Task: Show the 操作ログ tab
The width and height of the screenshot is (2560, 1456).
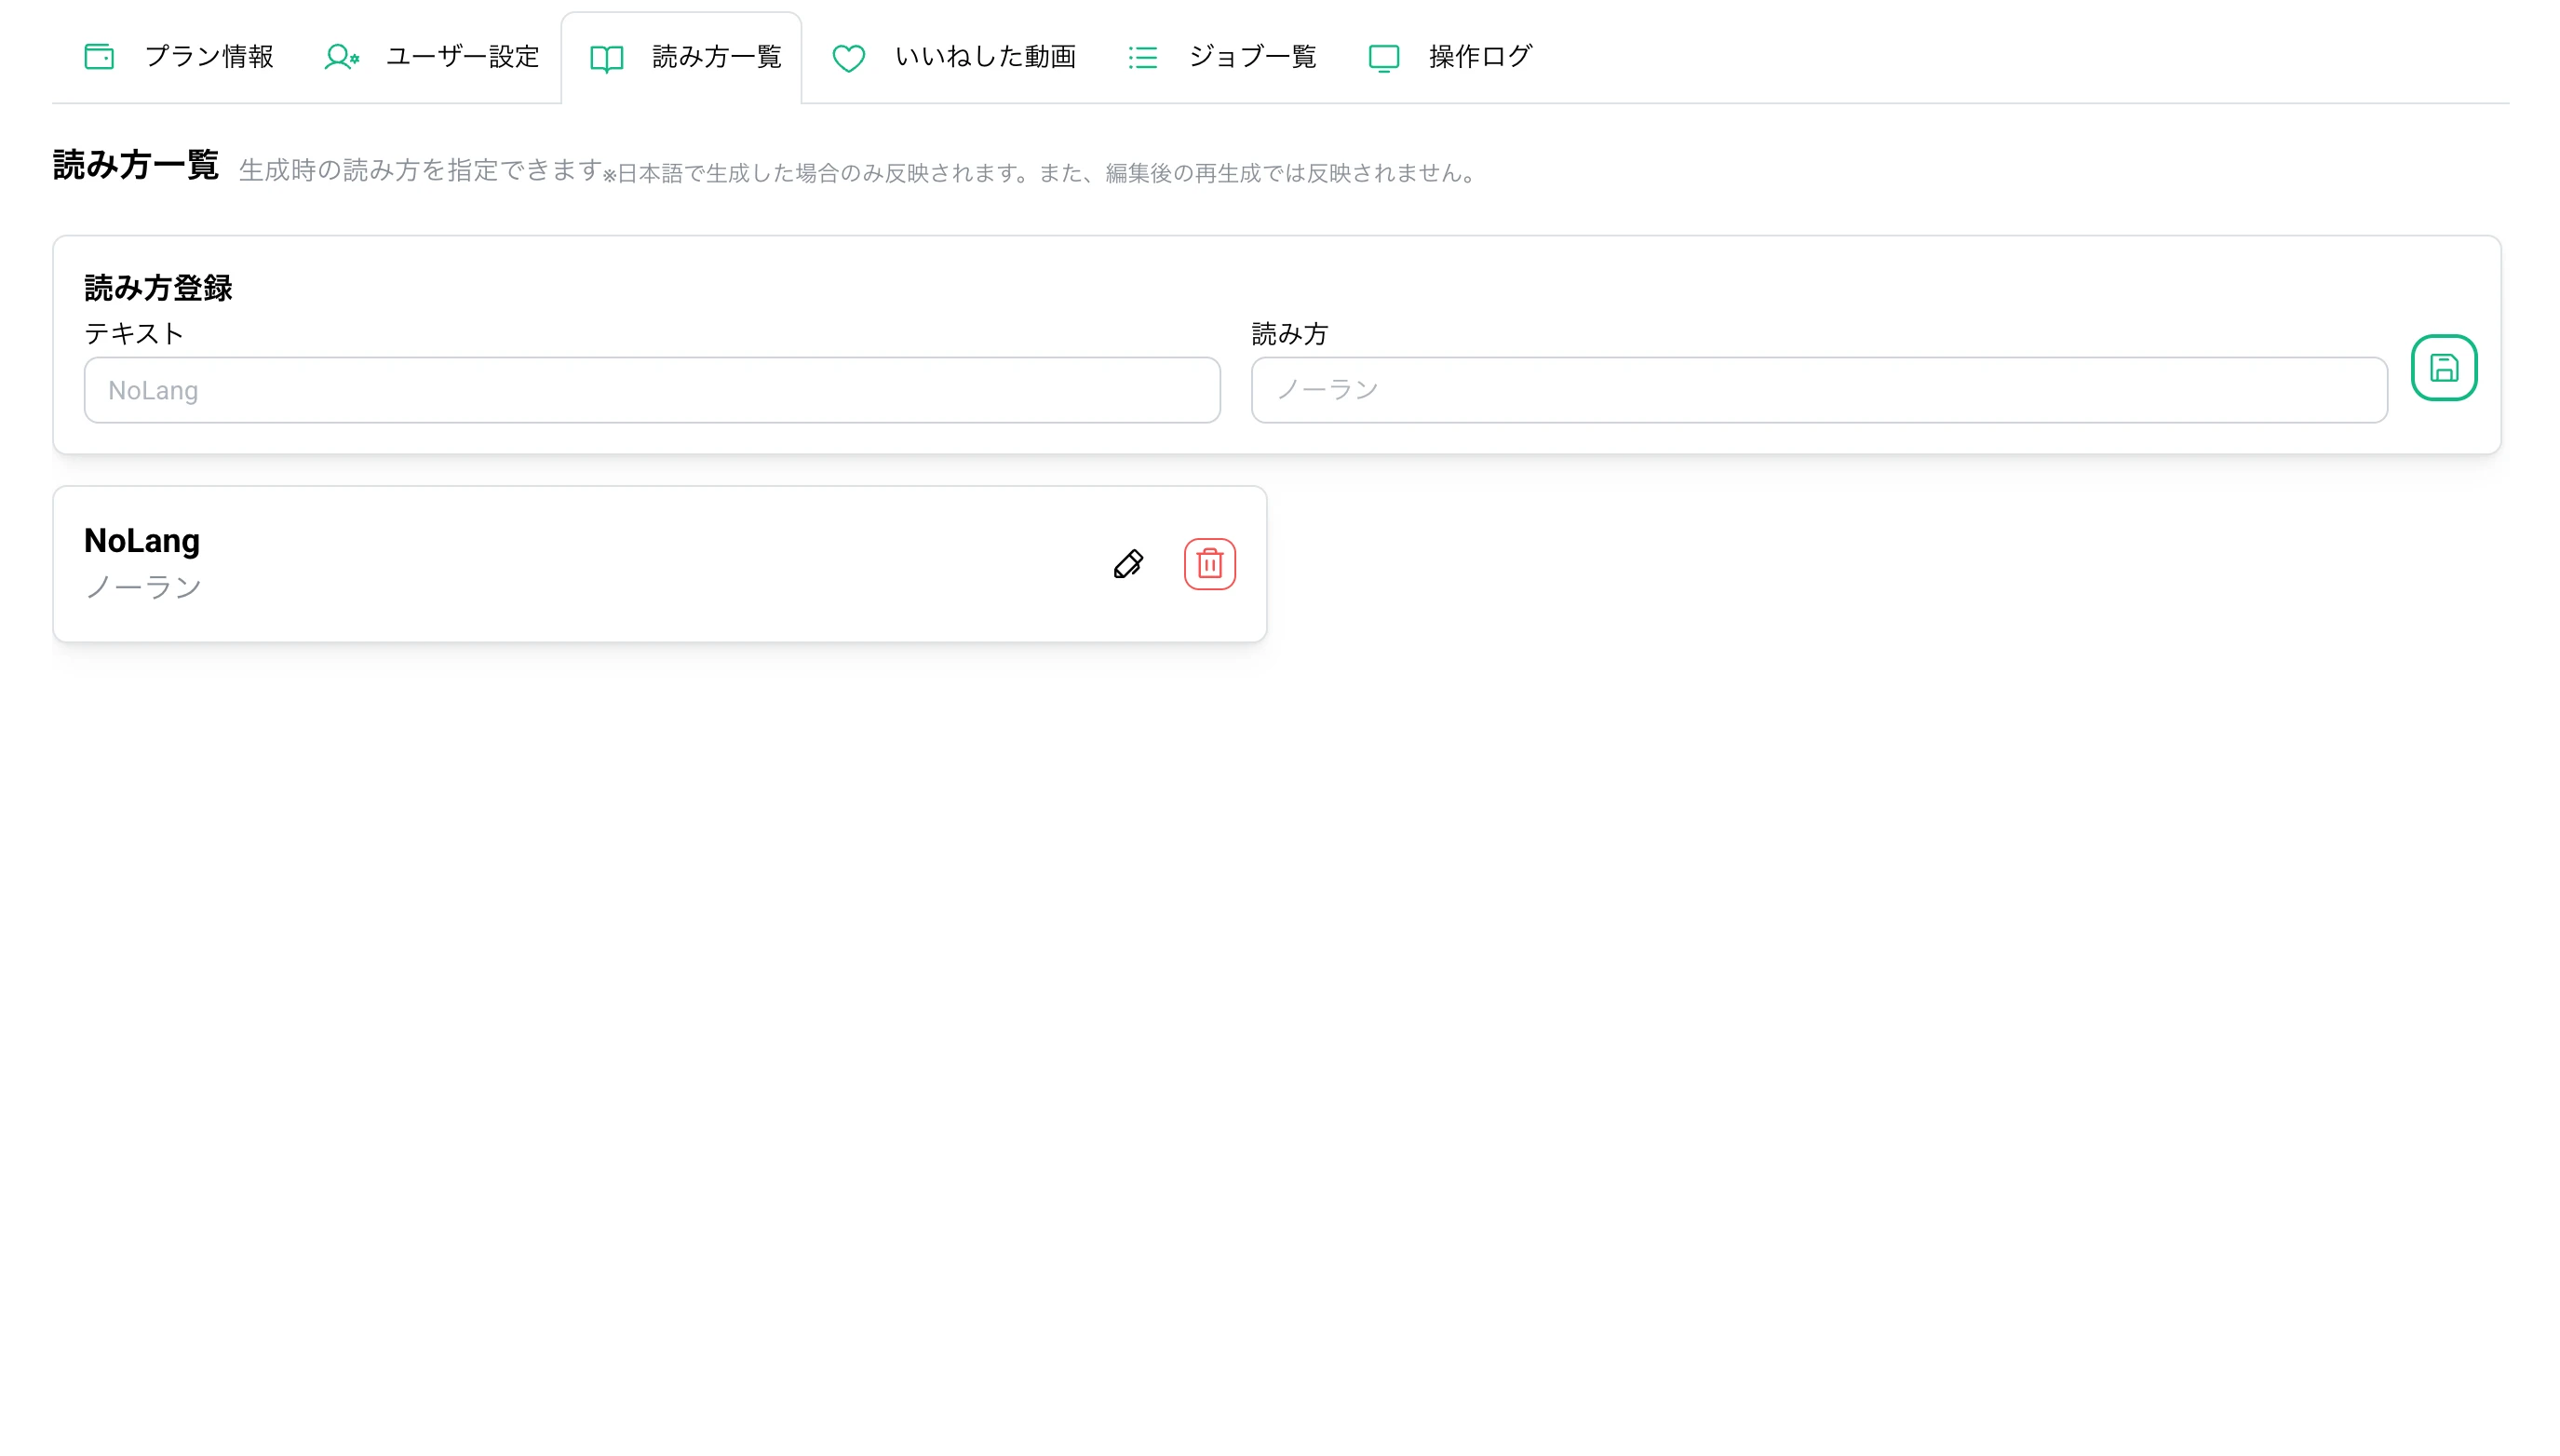Action: pos(1450,57)
